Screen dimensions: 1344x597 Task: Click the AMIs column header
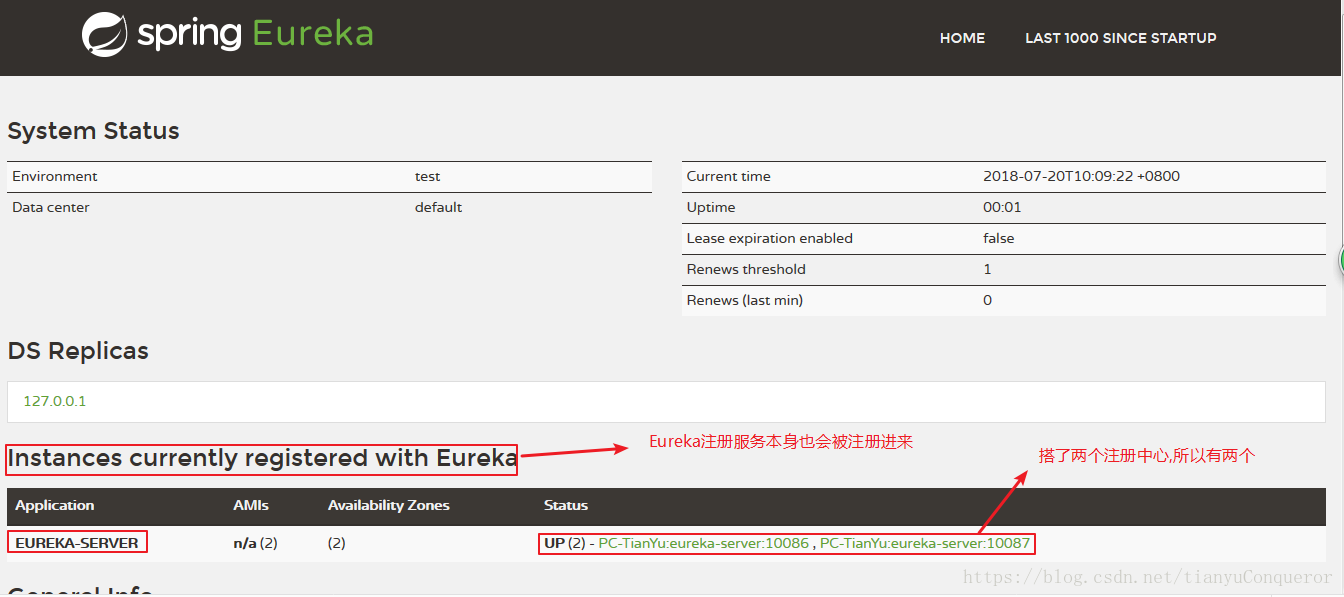point(251,506)
